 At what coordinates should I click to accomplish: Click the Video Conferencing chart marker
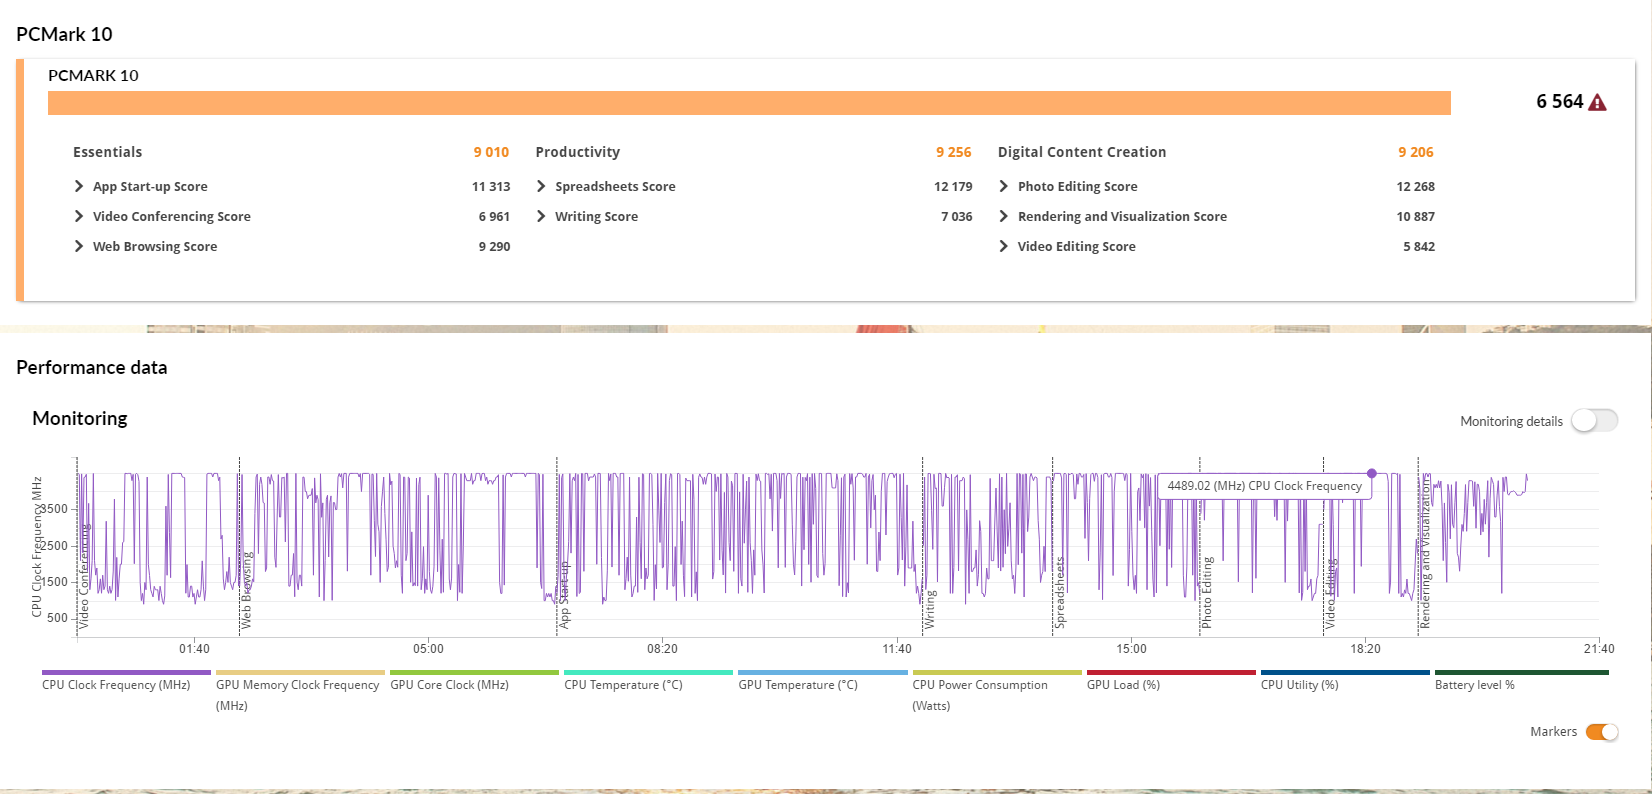84,575
